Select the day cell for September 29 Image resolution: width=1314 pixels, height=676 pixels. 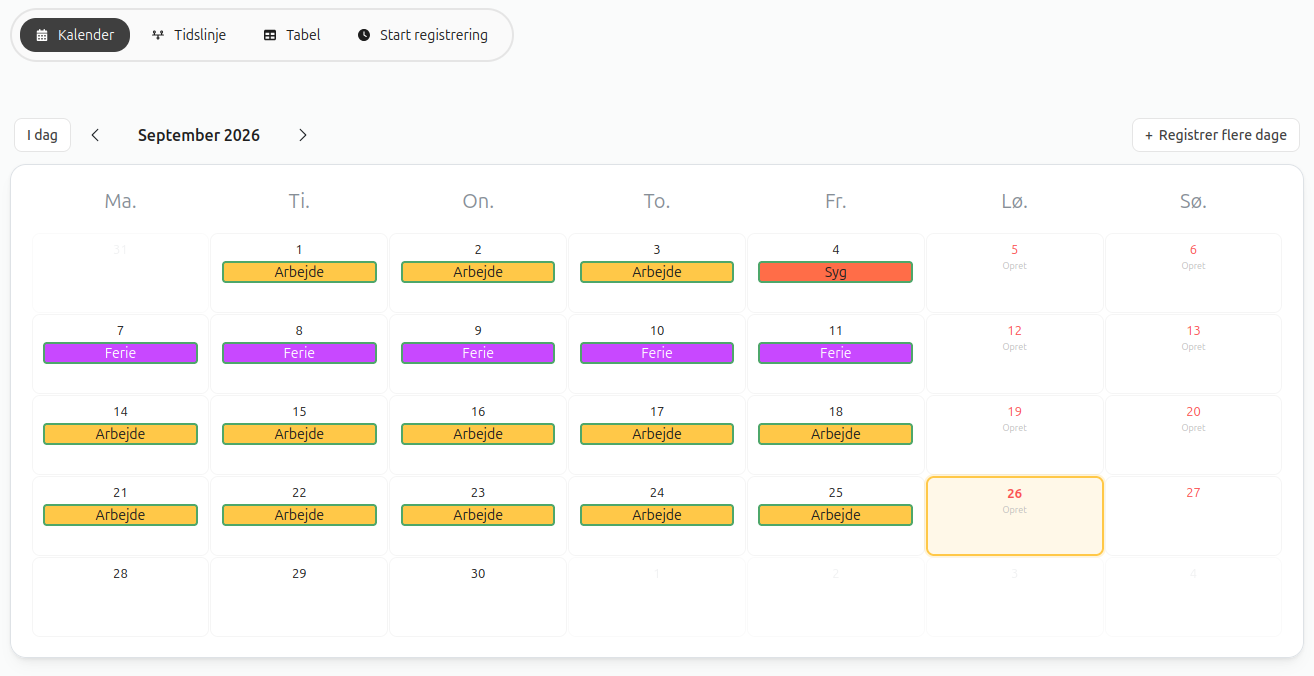pyautogui.click(x=299, y=597)
